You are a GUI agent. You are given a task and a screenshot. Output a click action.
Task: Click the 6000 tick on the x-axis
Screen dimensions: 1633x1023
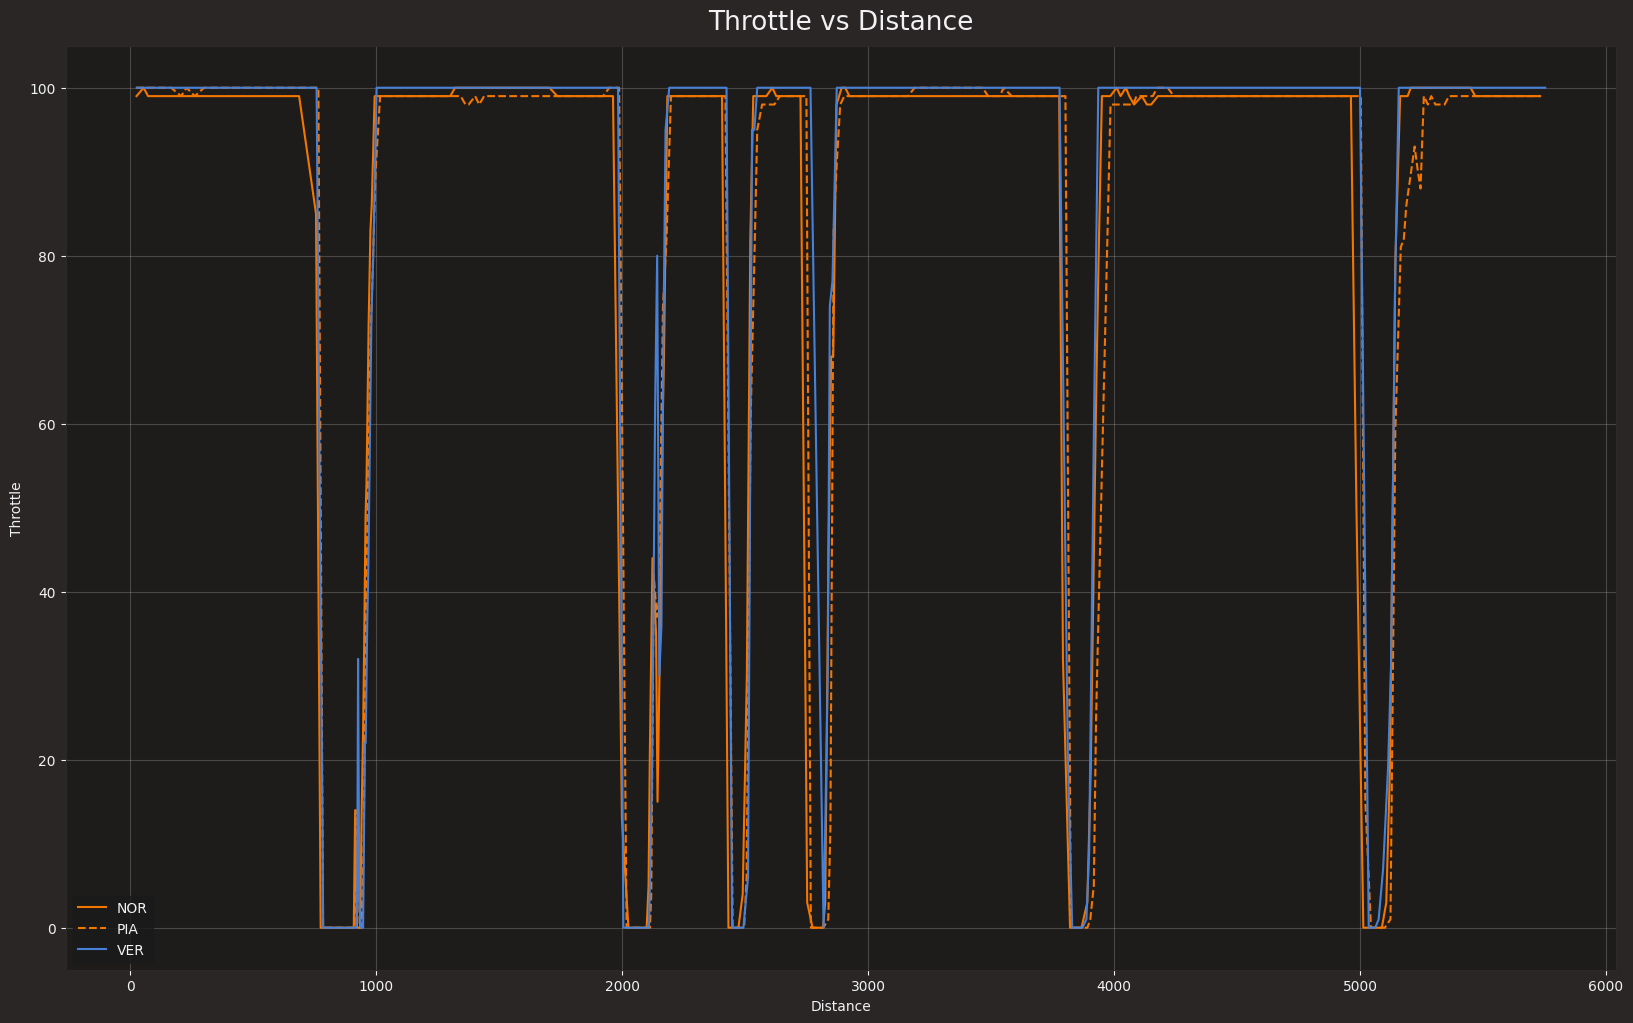pyautogui.click(x=1606, y=985)
